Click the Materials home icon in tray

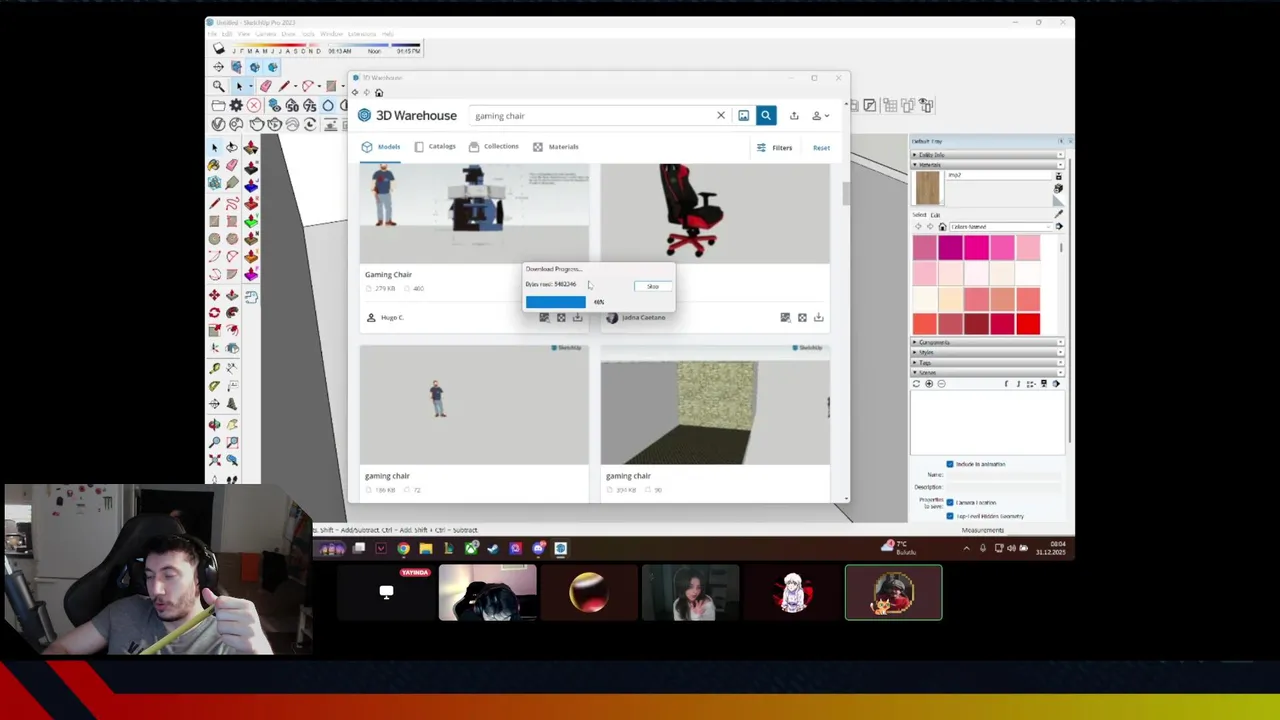coord(942,227)
